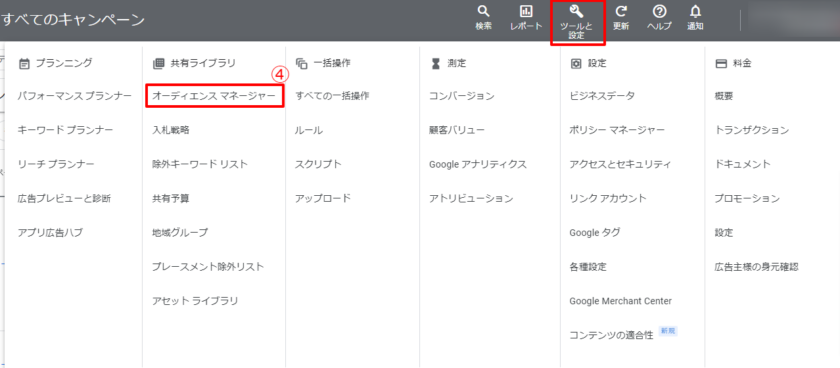Viewport: 840px width, 368px height.
Task: Open 除外キーワード リスト
Action: click(200, 164)
